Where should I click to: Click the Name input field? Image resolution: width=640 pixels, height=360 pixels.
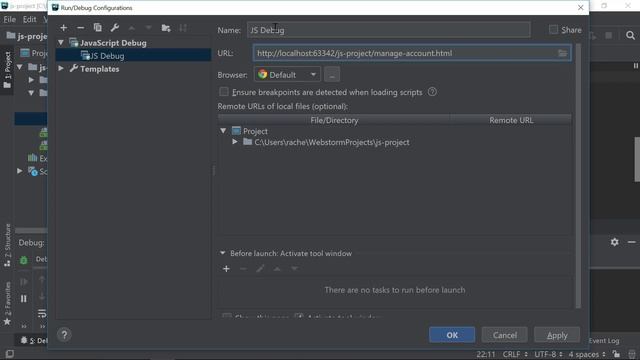pos(389,30)
